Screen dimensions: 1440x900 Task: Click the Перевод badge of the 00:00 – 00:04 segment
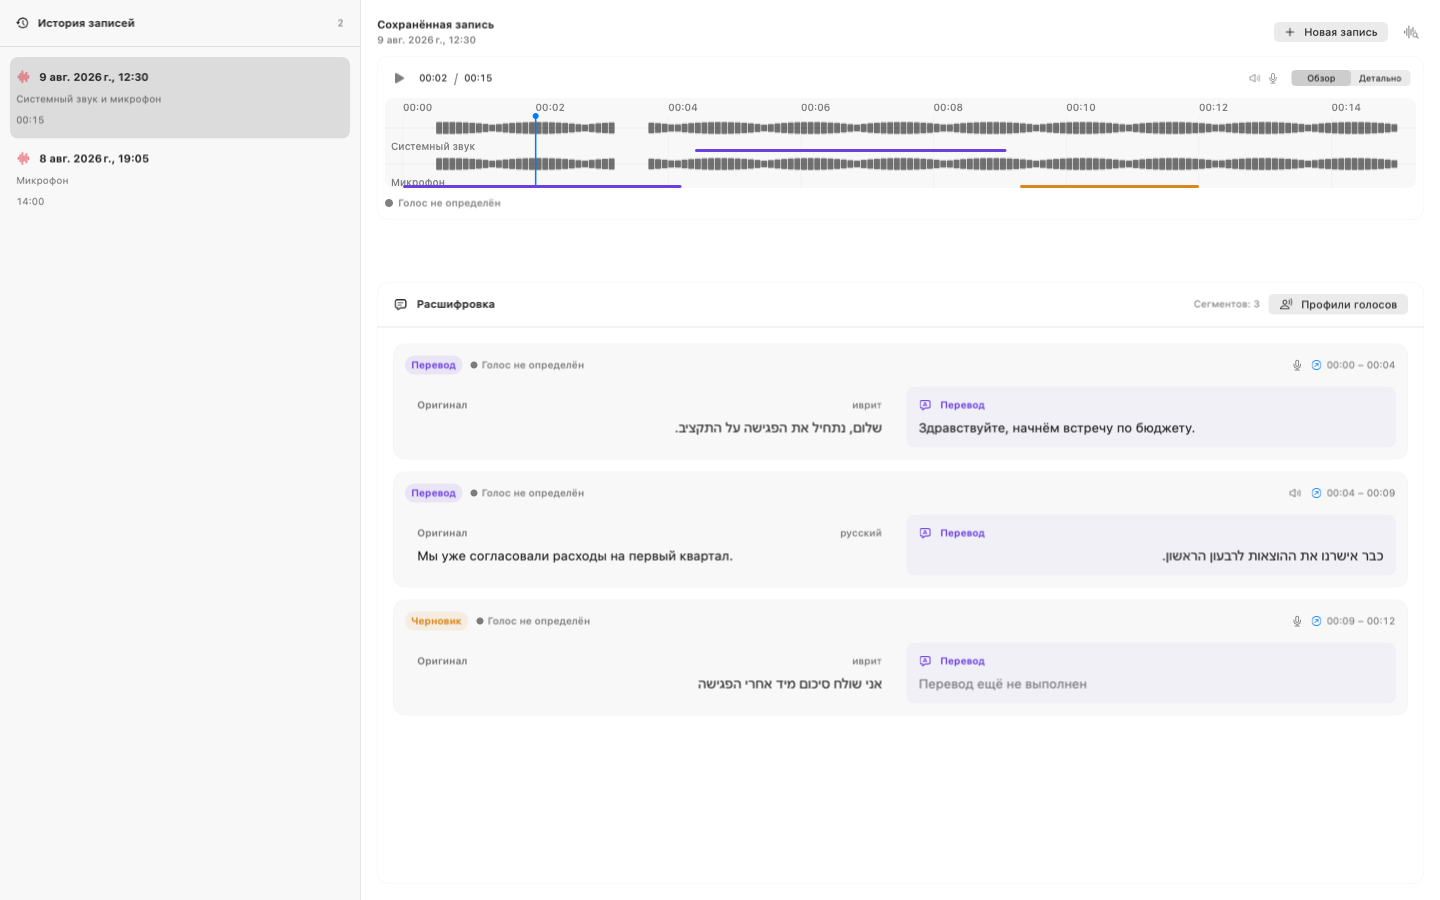click(x=433, y=365)
